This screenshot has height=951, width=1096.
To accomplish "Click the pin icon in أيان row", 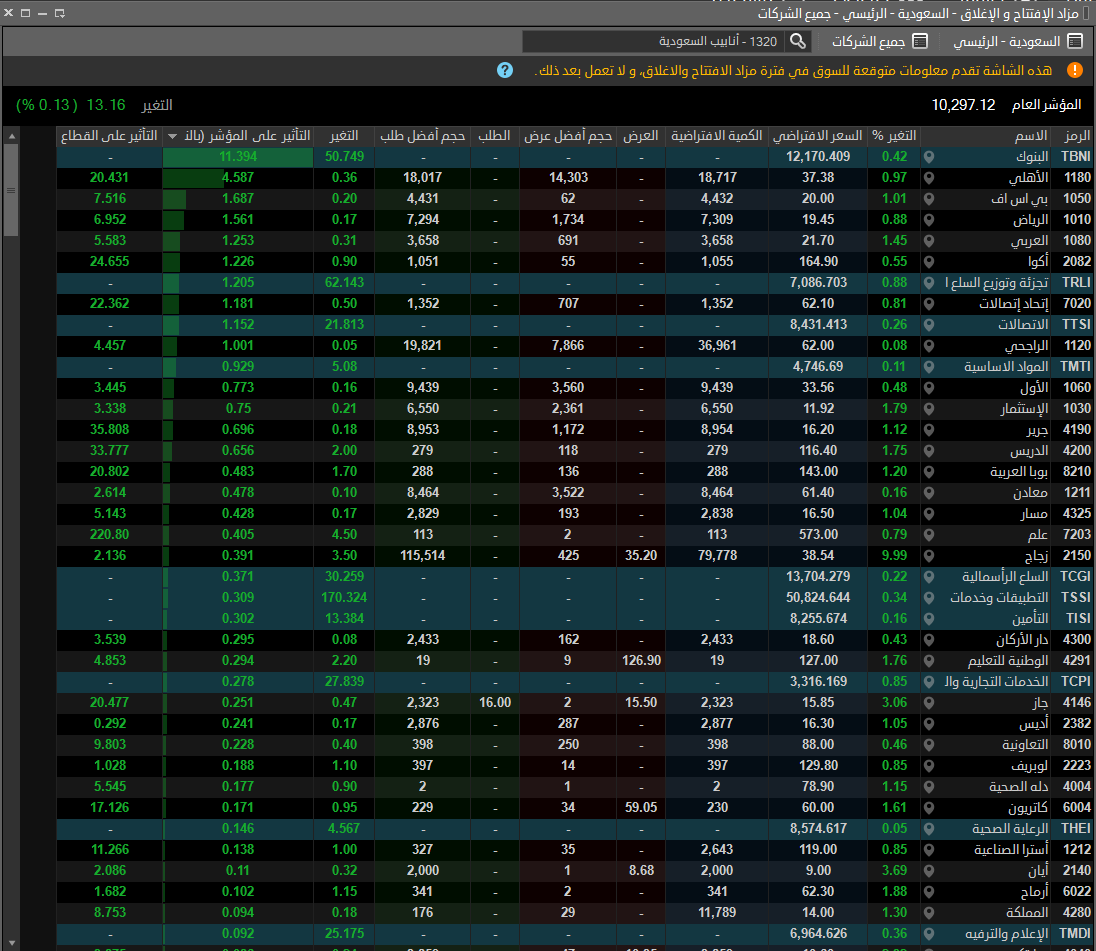I will pyautogui.click(x=929, y=871).
